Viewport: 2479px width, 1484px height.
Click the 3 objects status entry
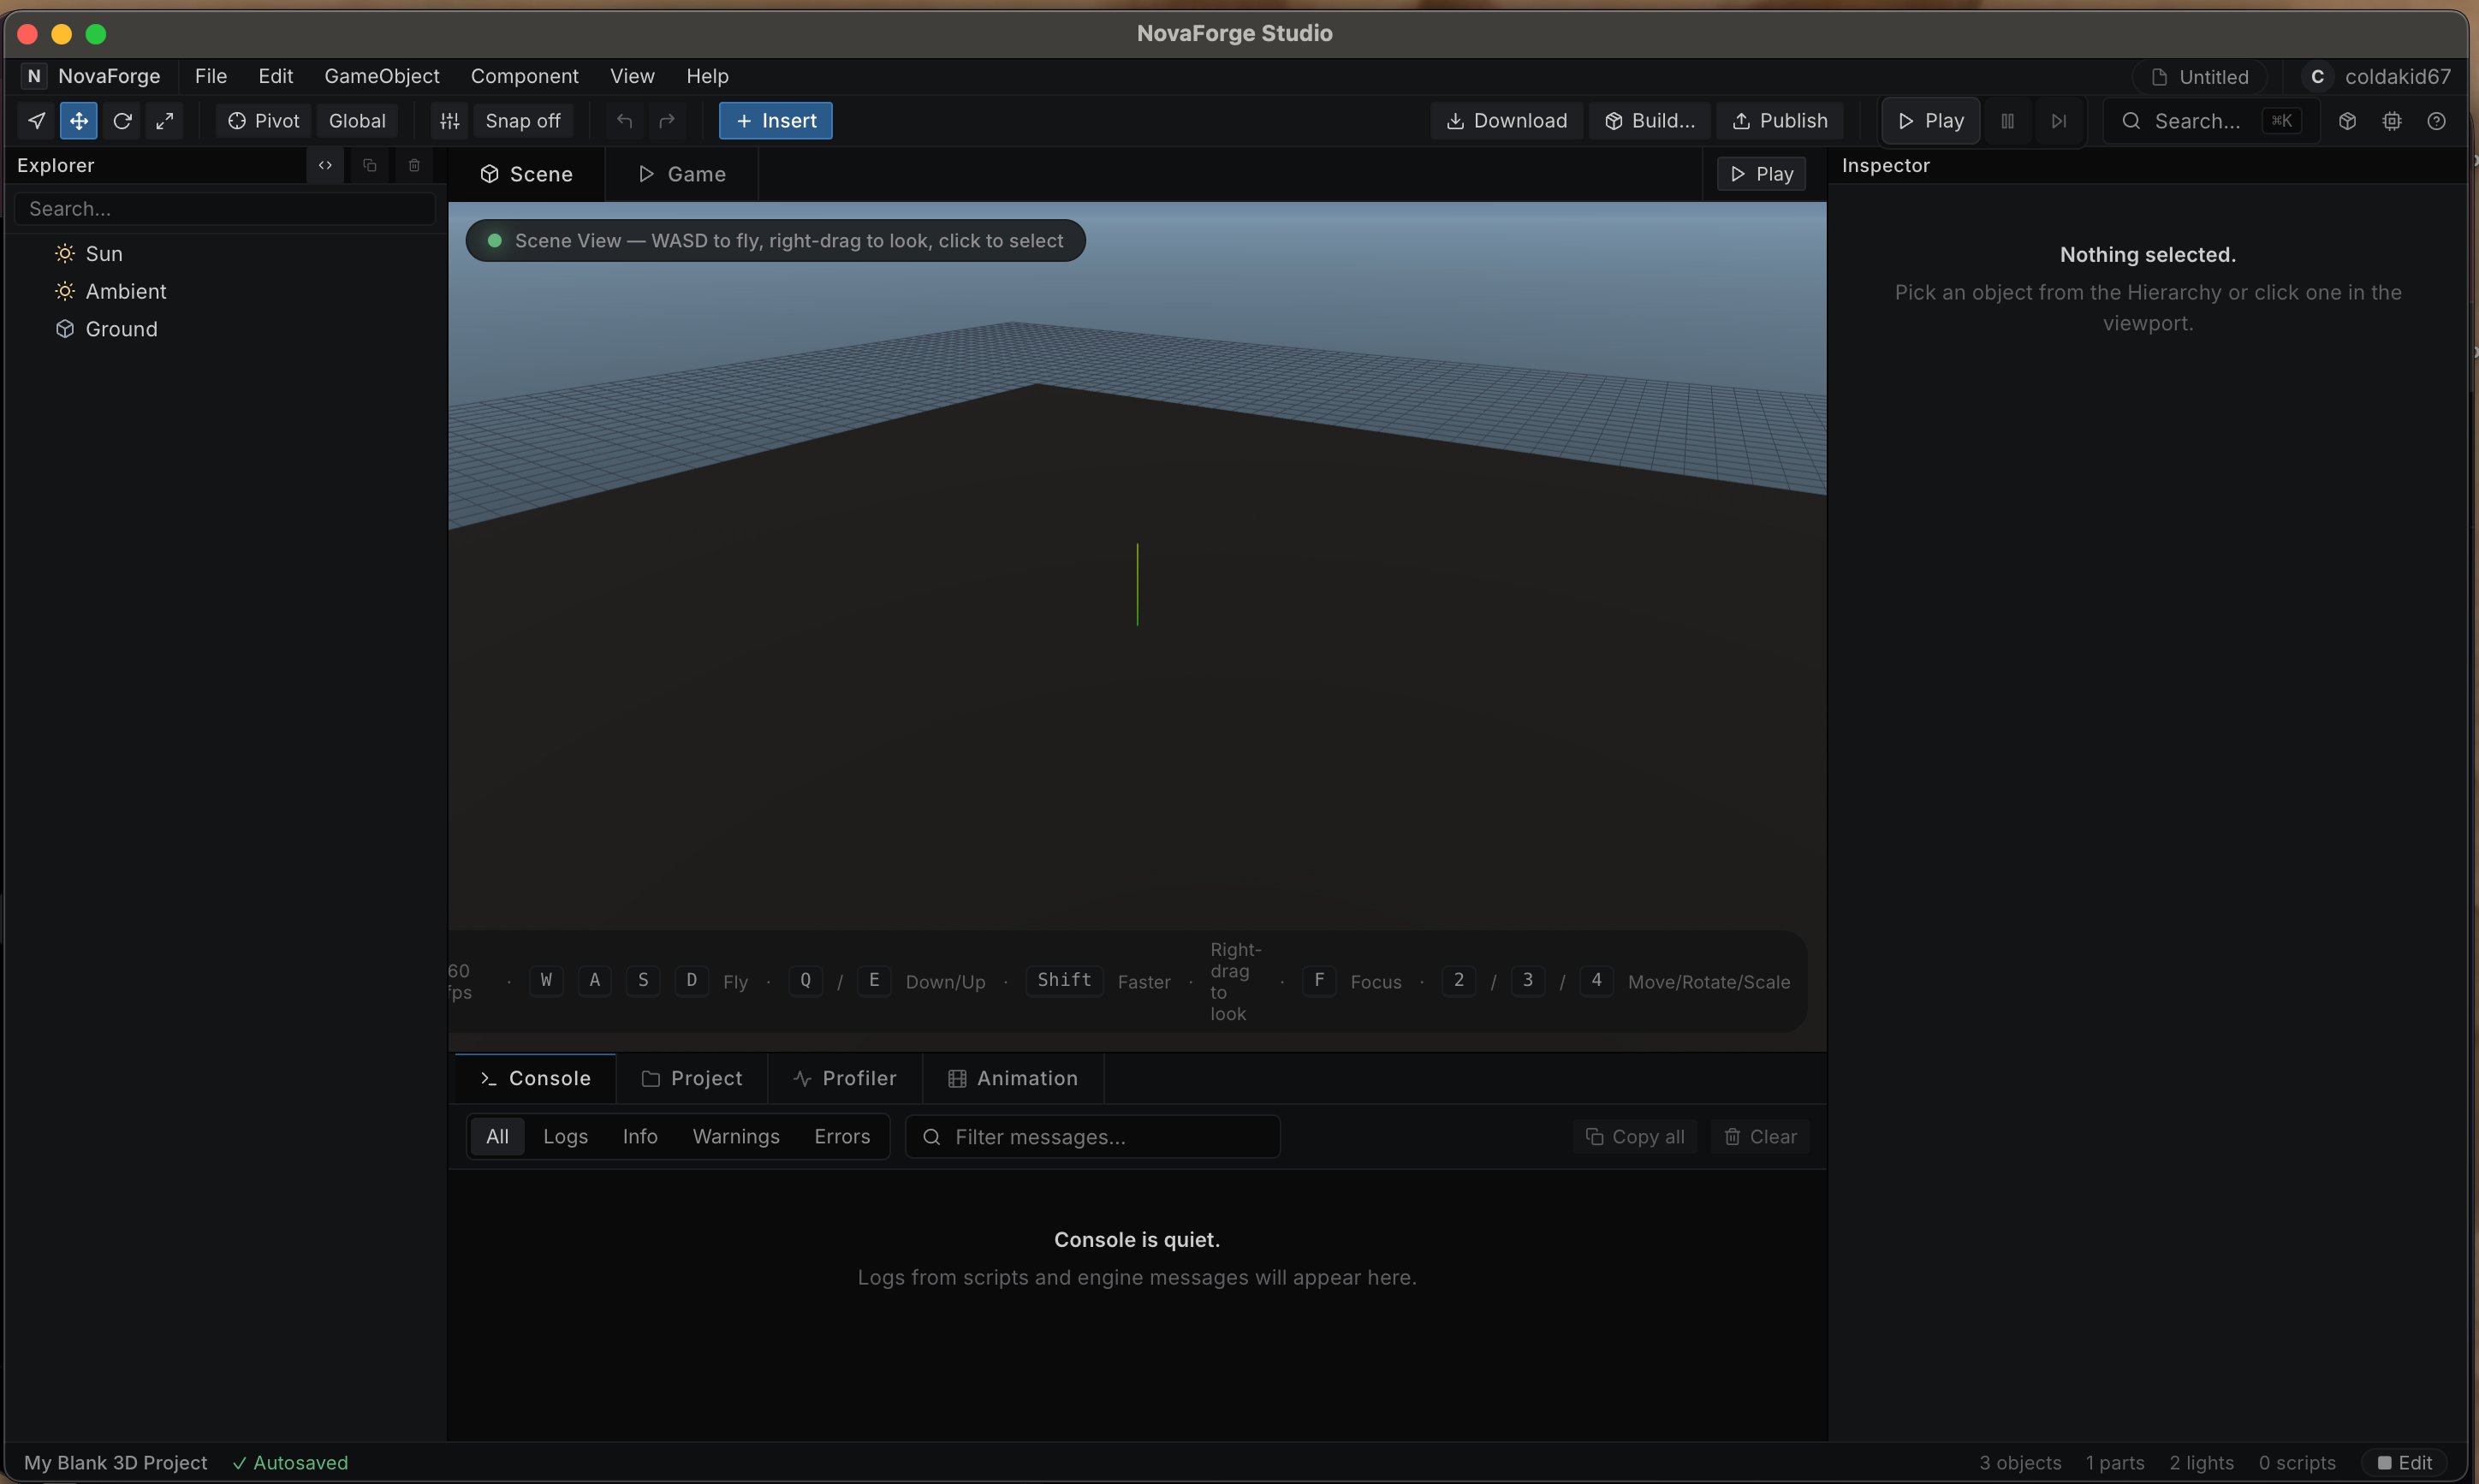coord(2020,1463)
